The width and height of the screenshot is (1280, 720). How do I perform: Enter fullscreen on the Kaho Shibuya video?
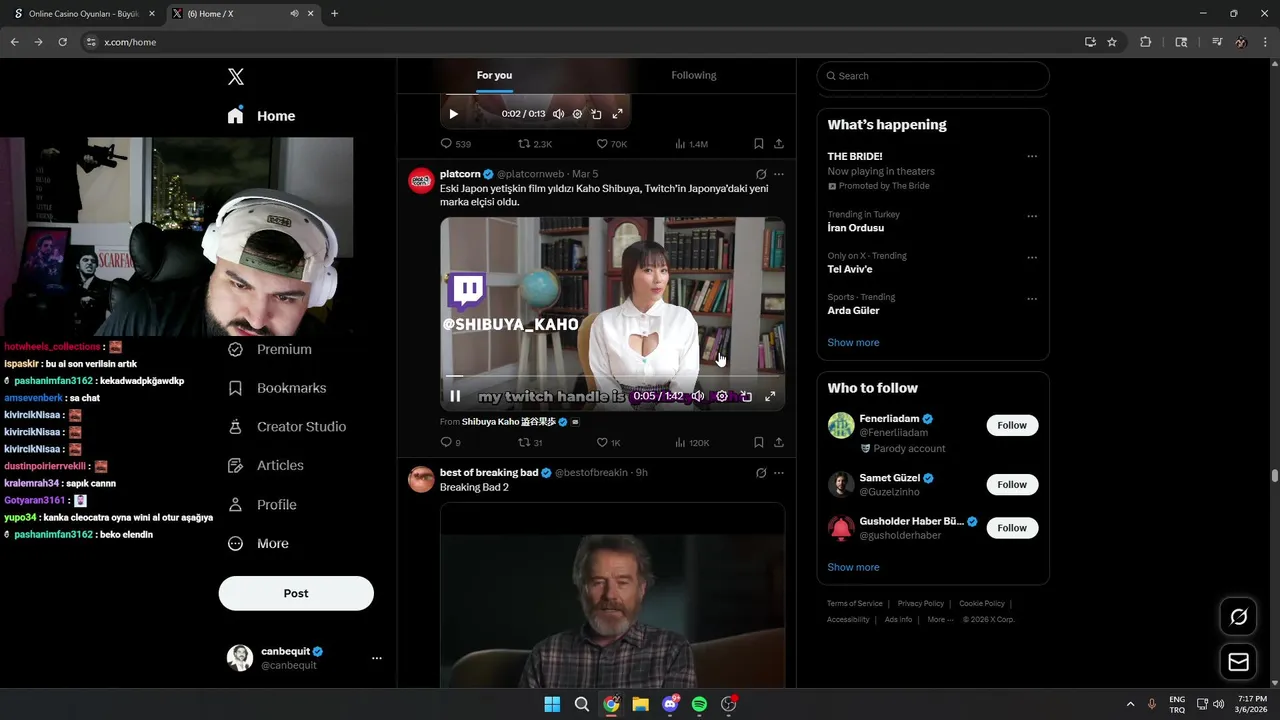point(770,396)
